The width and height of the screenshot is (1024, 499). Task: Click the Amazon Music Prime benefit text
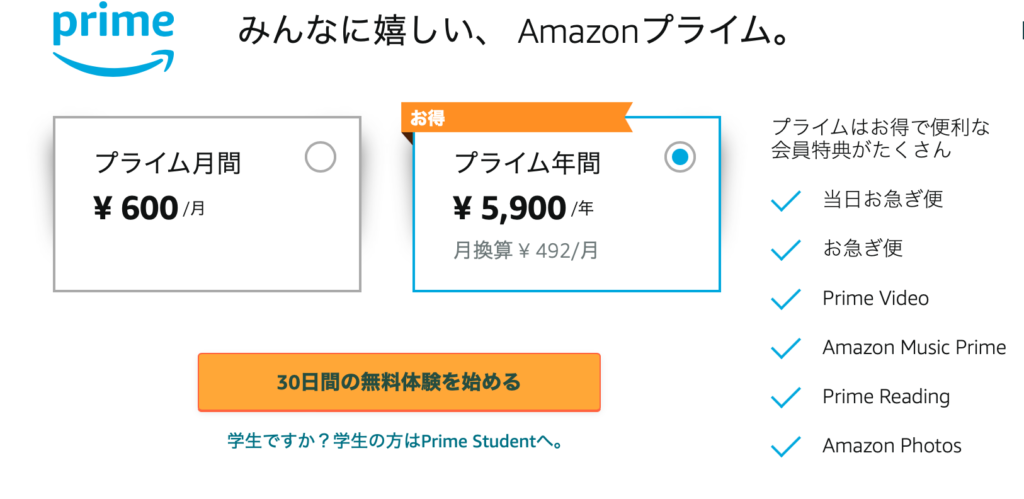[914, 348]
